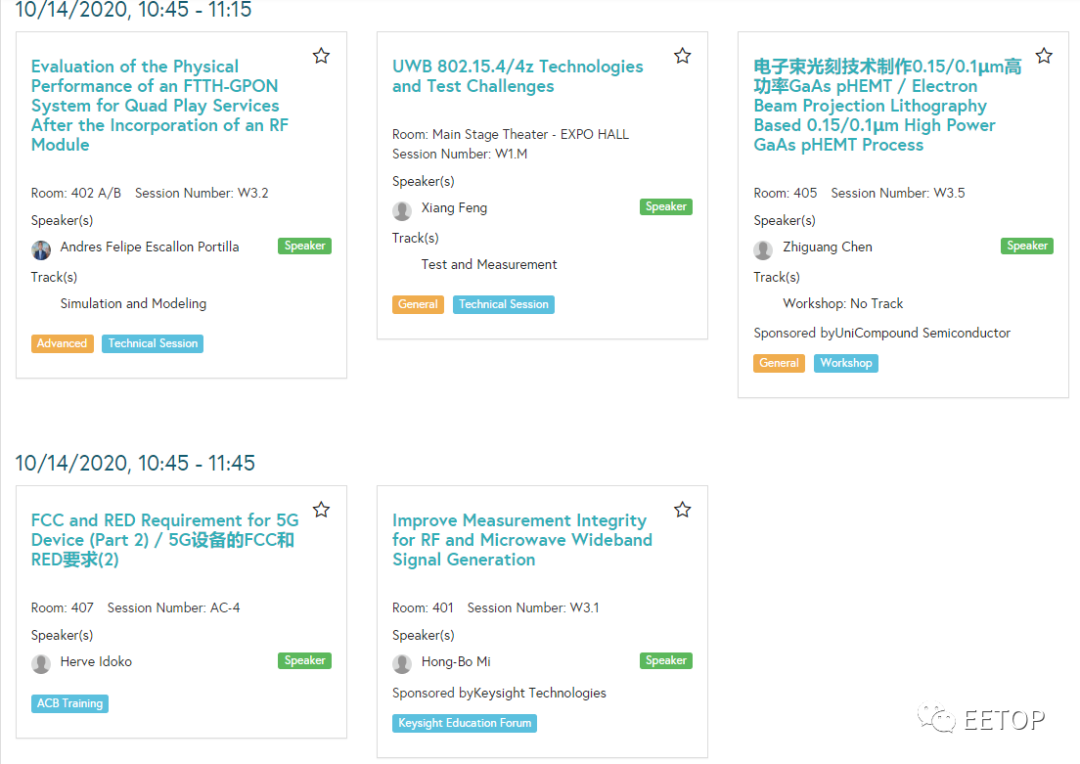This screenshot has width=1080, height=764.
Task: Open Improve Measurement Integrity session title
Action: pyautogui.click(x=521, y=540)
